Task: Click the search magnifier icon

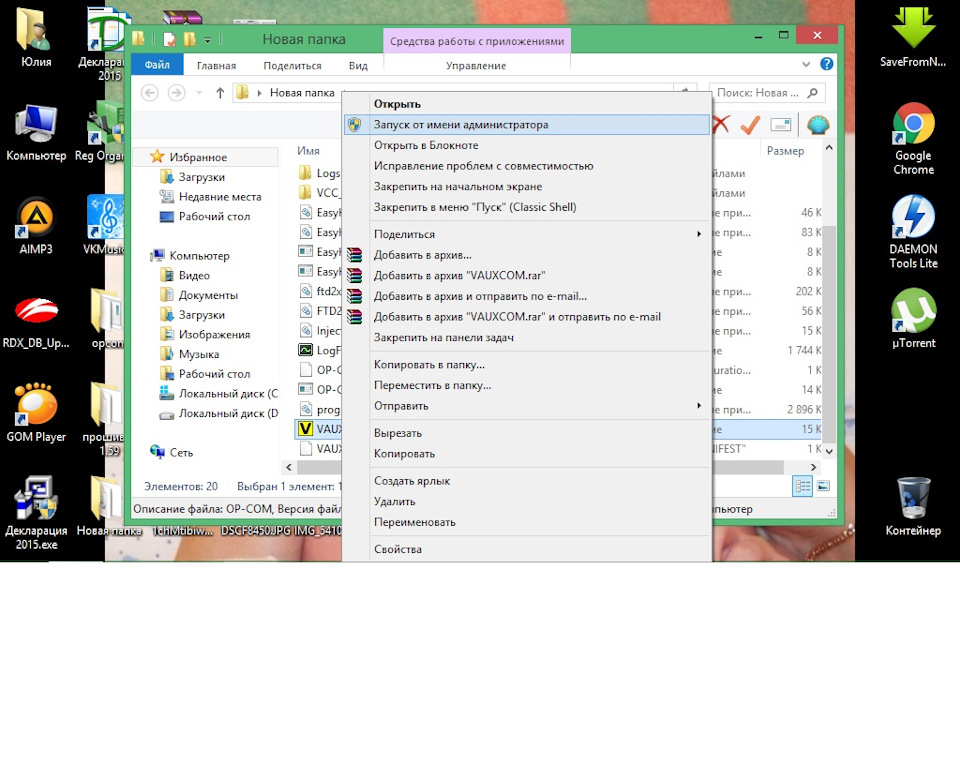Action: [x=812, y=93]
